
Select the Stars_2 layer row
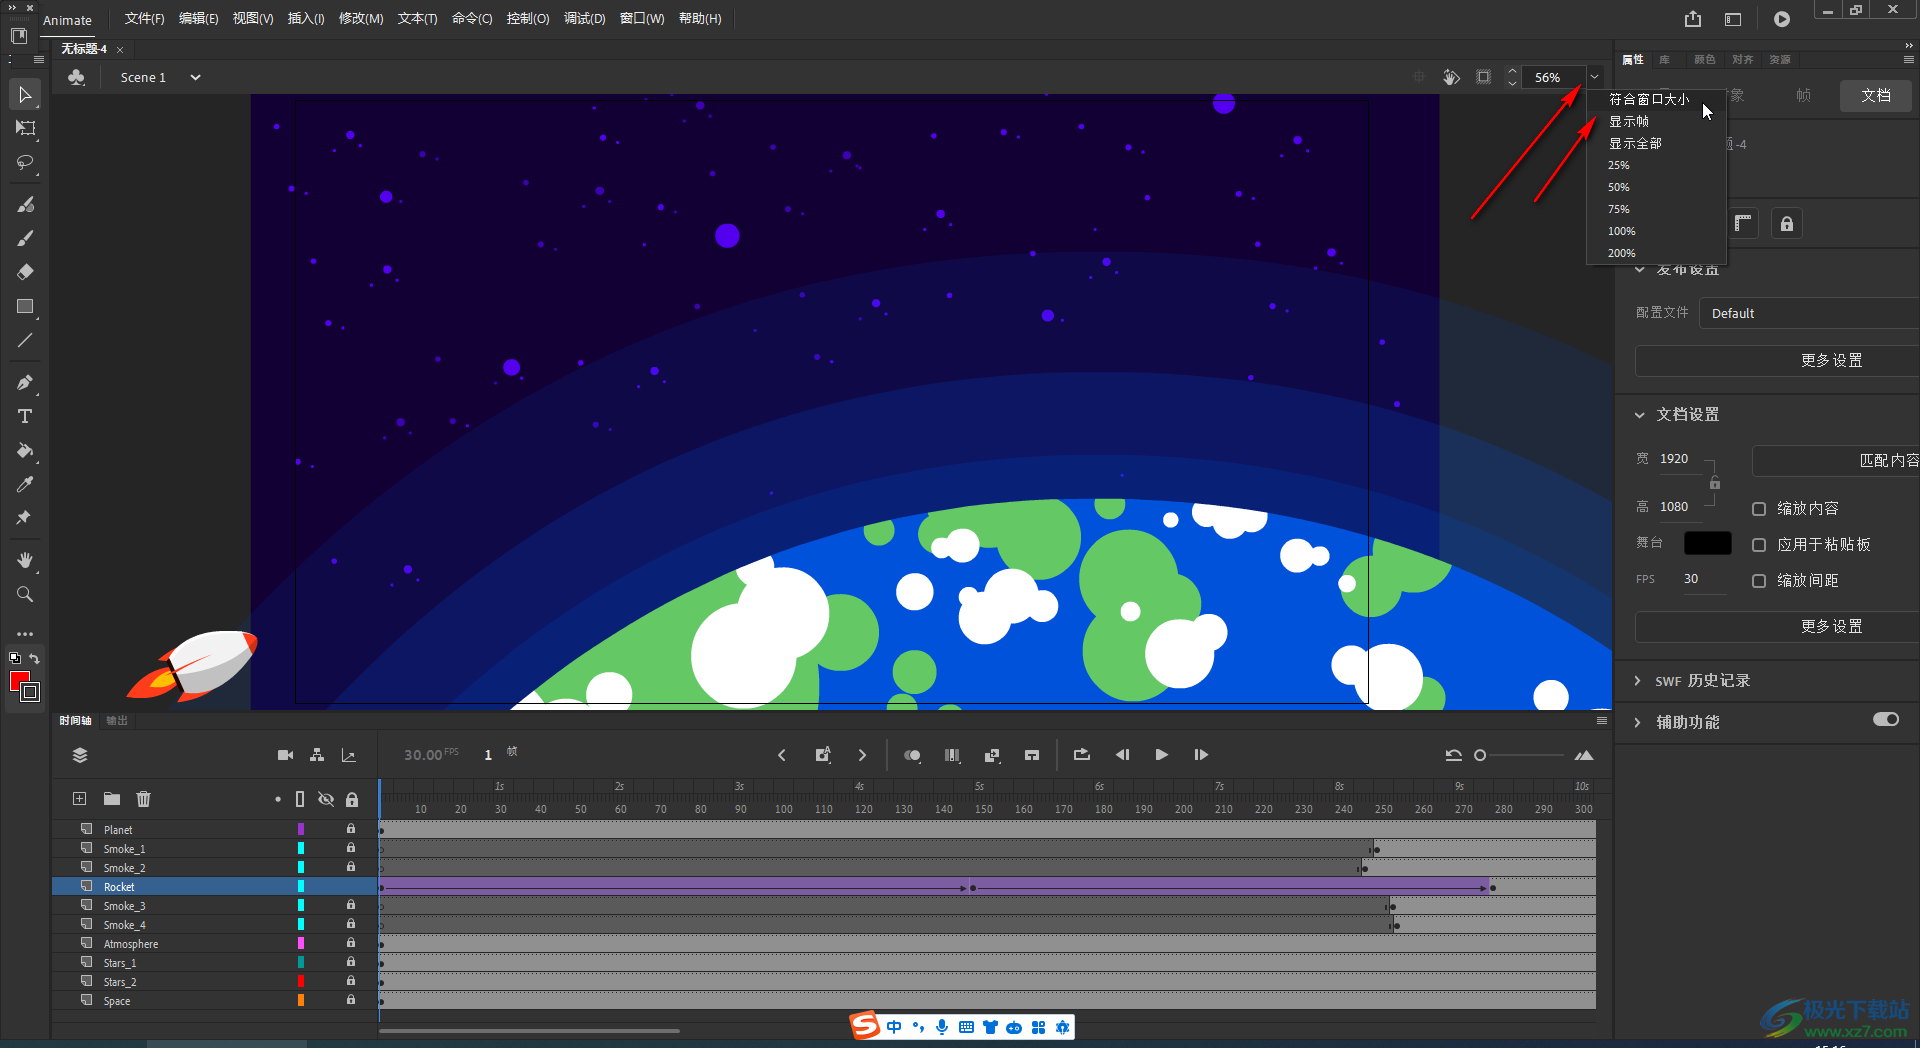click(x=214, y=981)
